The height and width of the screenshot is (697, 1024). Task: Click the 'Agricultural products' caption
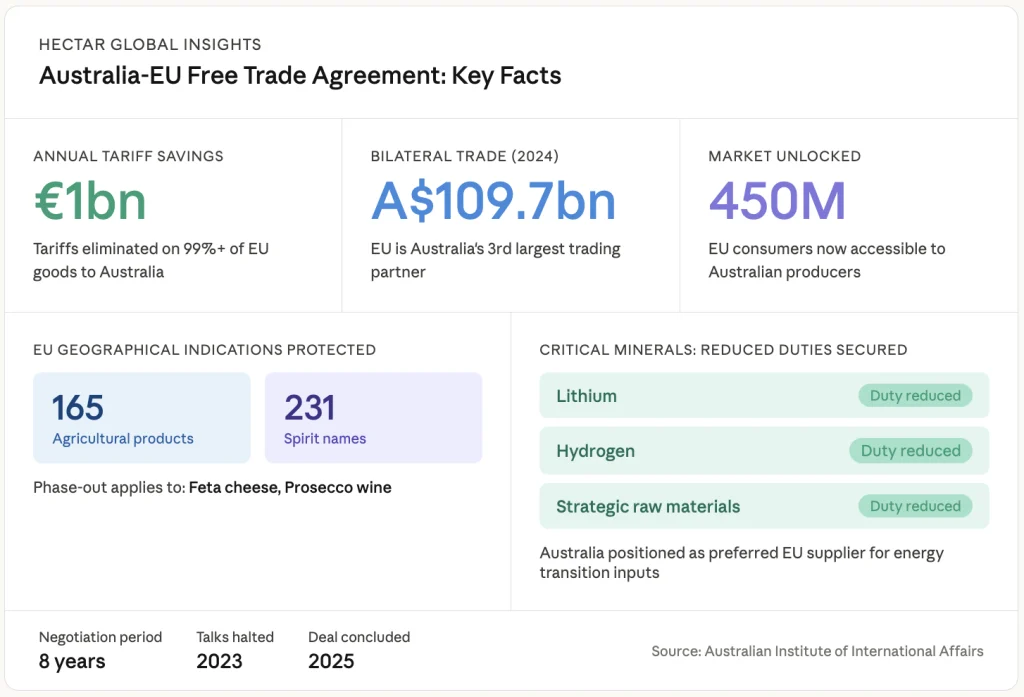[123, 438]
